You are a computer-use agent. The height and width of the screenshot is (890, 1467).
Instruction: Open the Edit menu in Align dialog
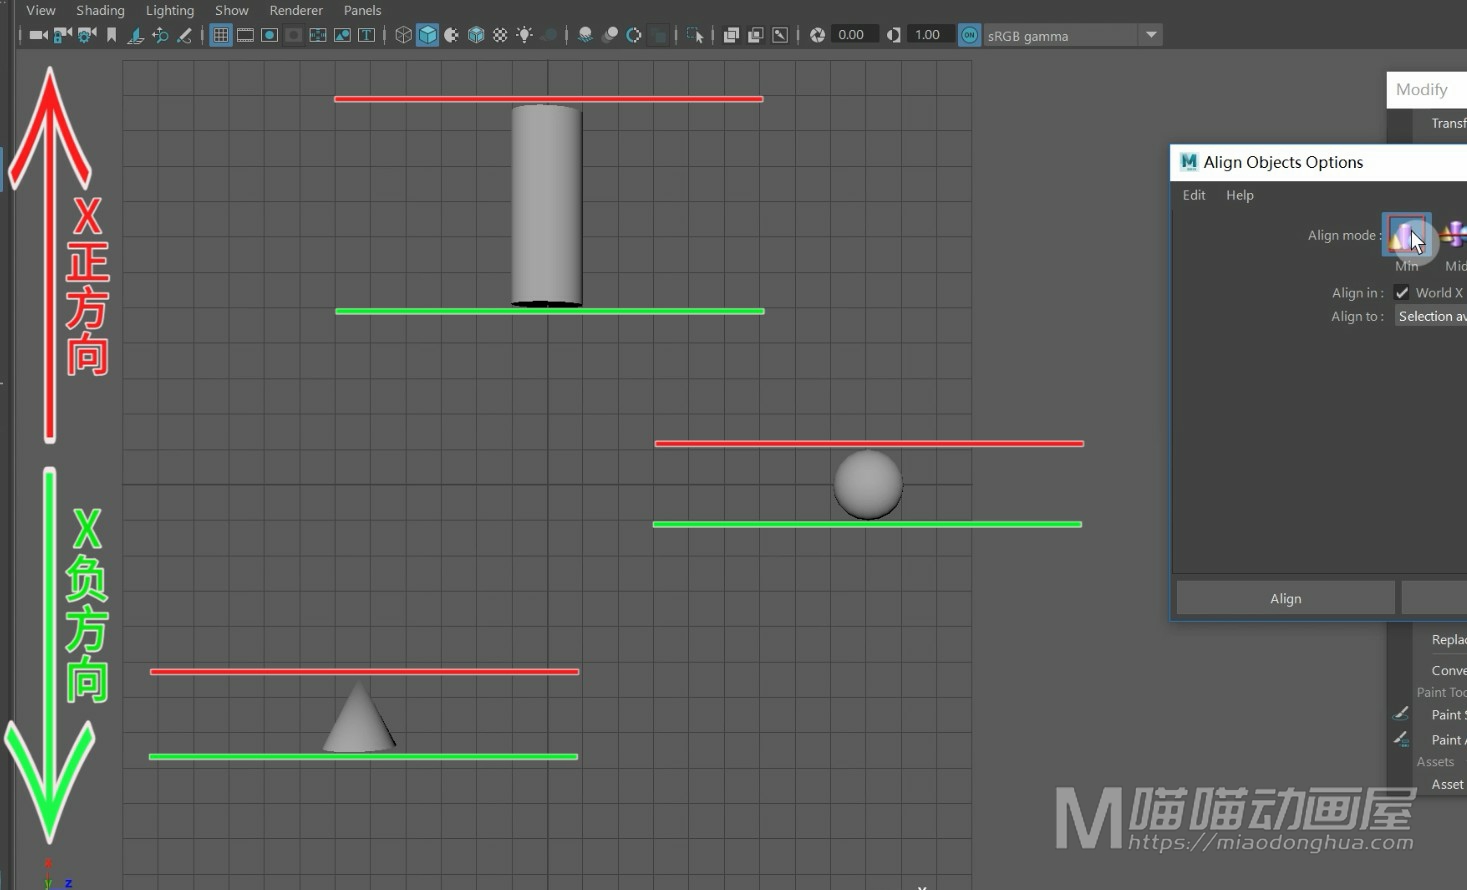tap(1194, 195)
